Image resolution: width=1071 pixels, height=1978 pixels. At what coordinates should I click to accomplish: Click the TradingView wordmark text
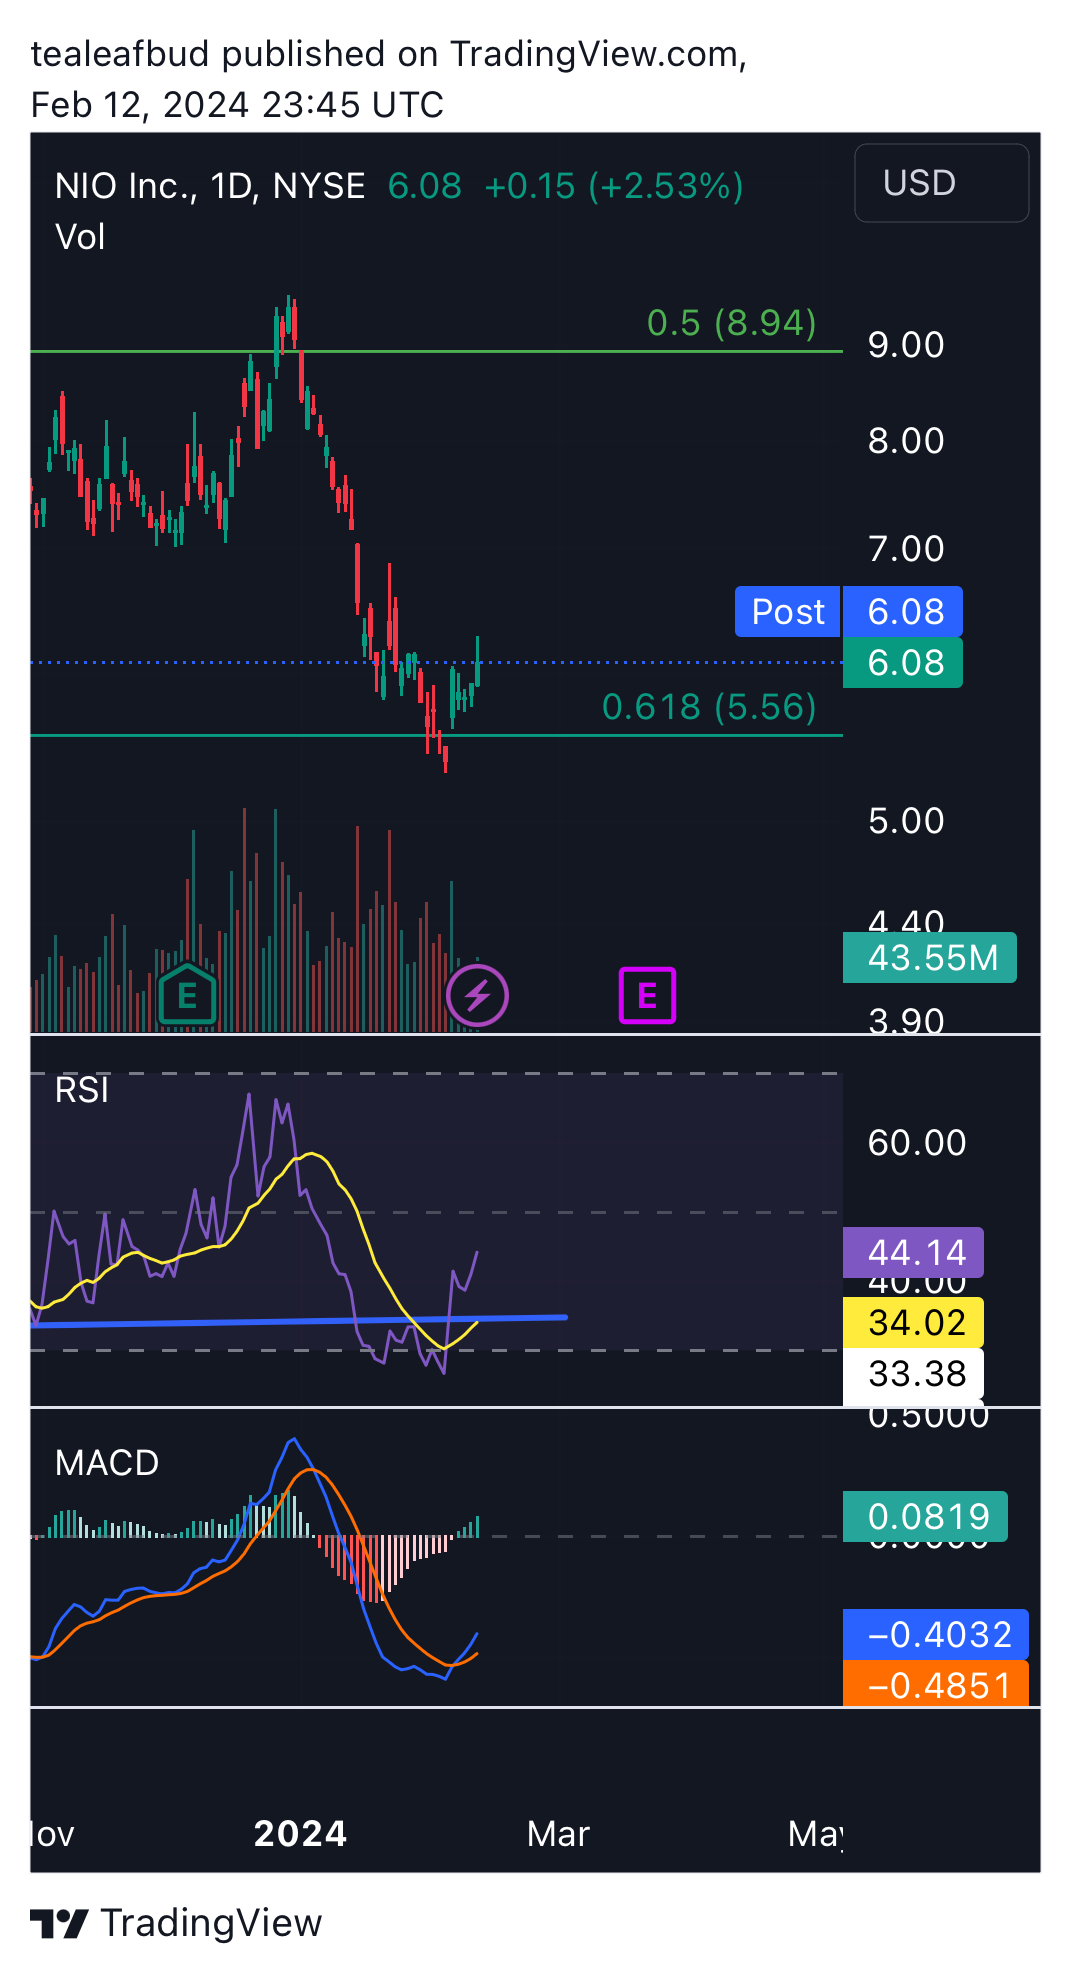tap(212, 1923)
